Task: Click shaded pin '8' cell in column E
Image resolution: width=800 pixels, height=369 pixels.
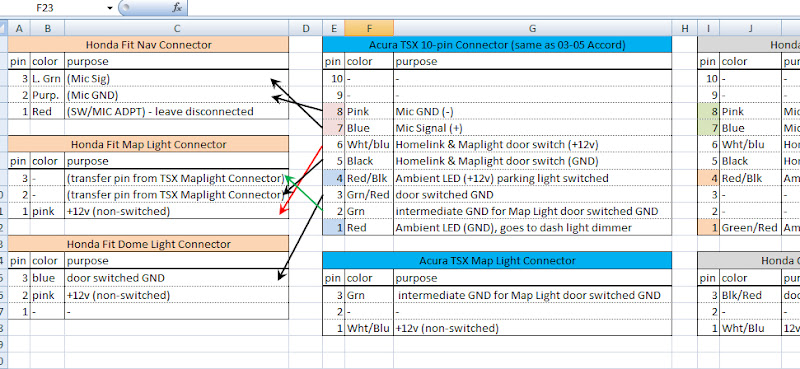Action: click(x=334, y=111)
